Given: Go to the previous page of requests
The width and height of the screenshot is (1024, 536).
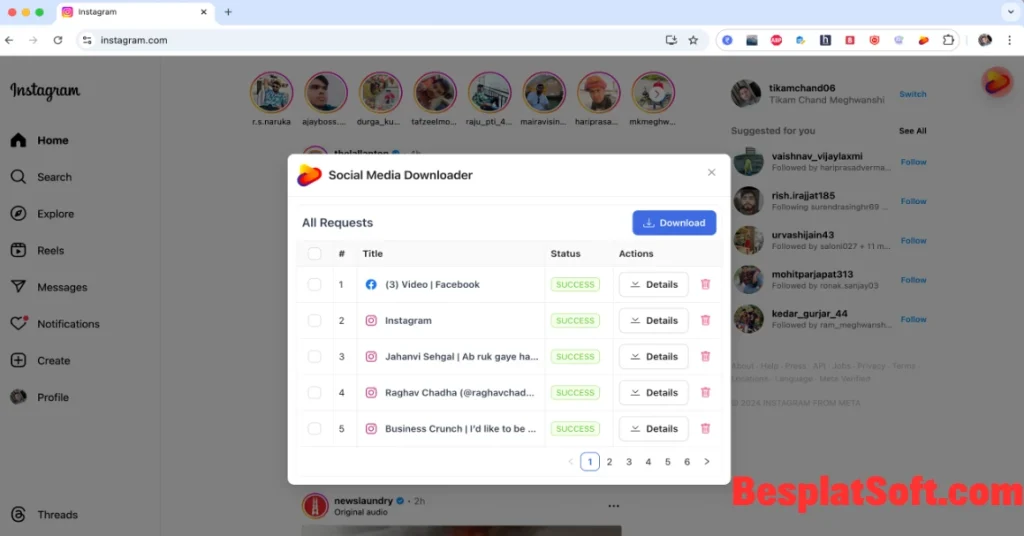Looking at the screenshot, I should point(570,462).
